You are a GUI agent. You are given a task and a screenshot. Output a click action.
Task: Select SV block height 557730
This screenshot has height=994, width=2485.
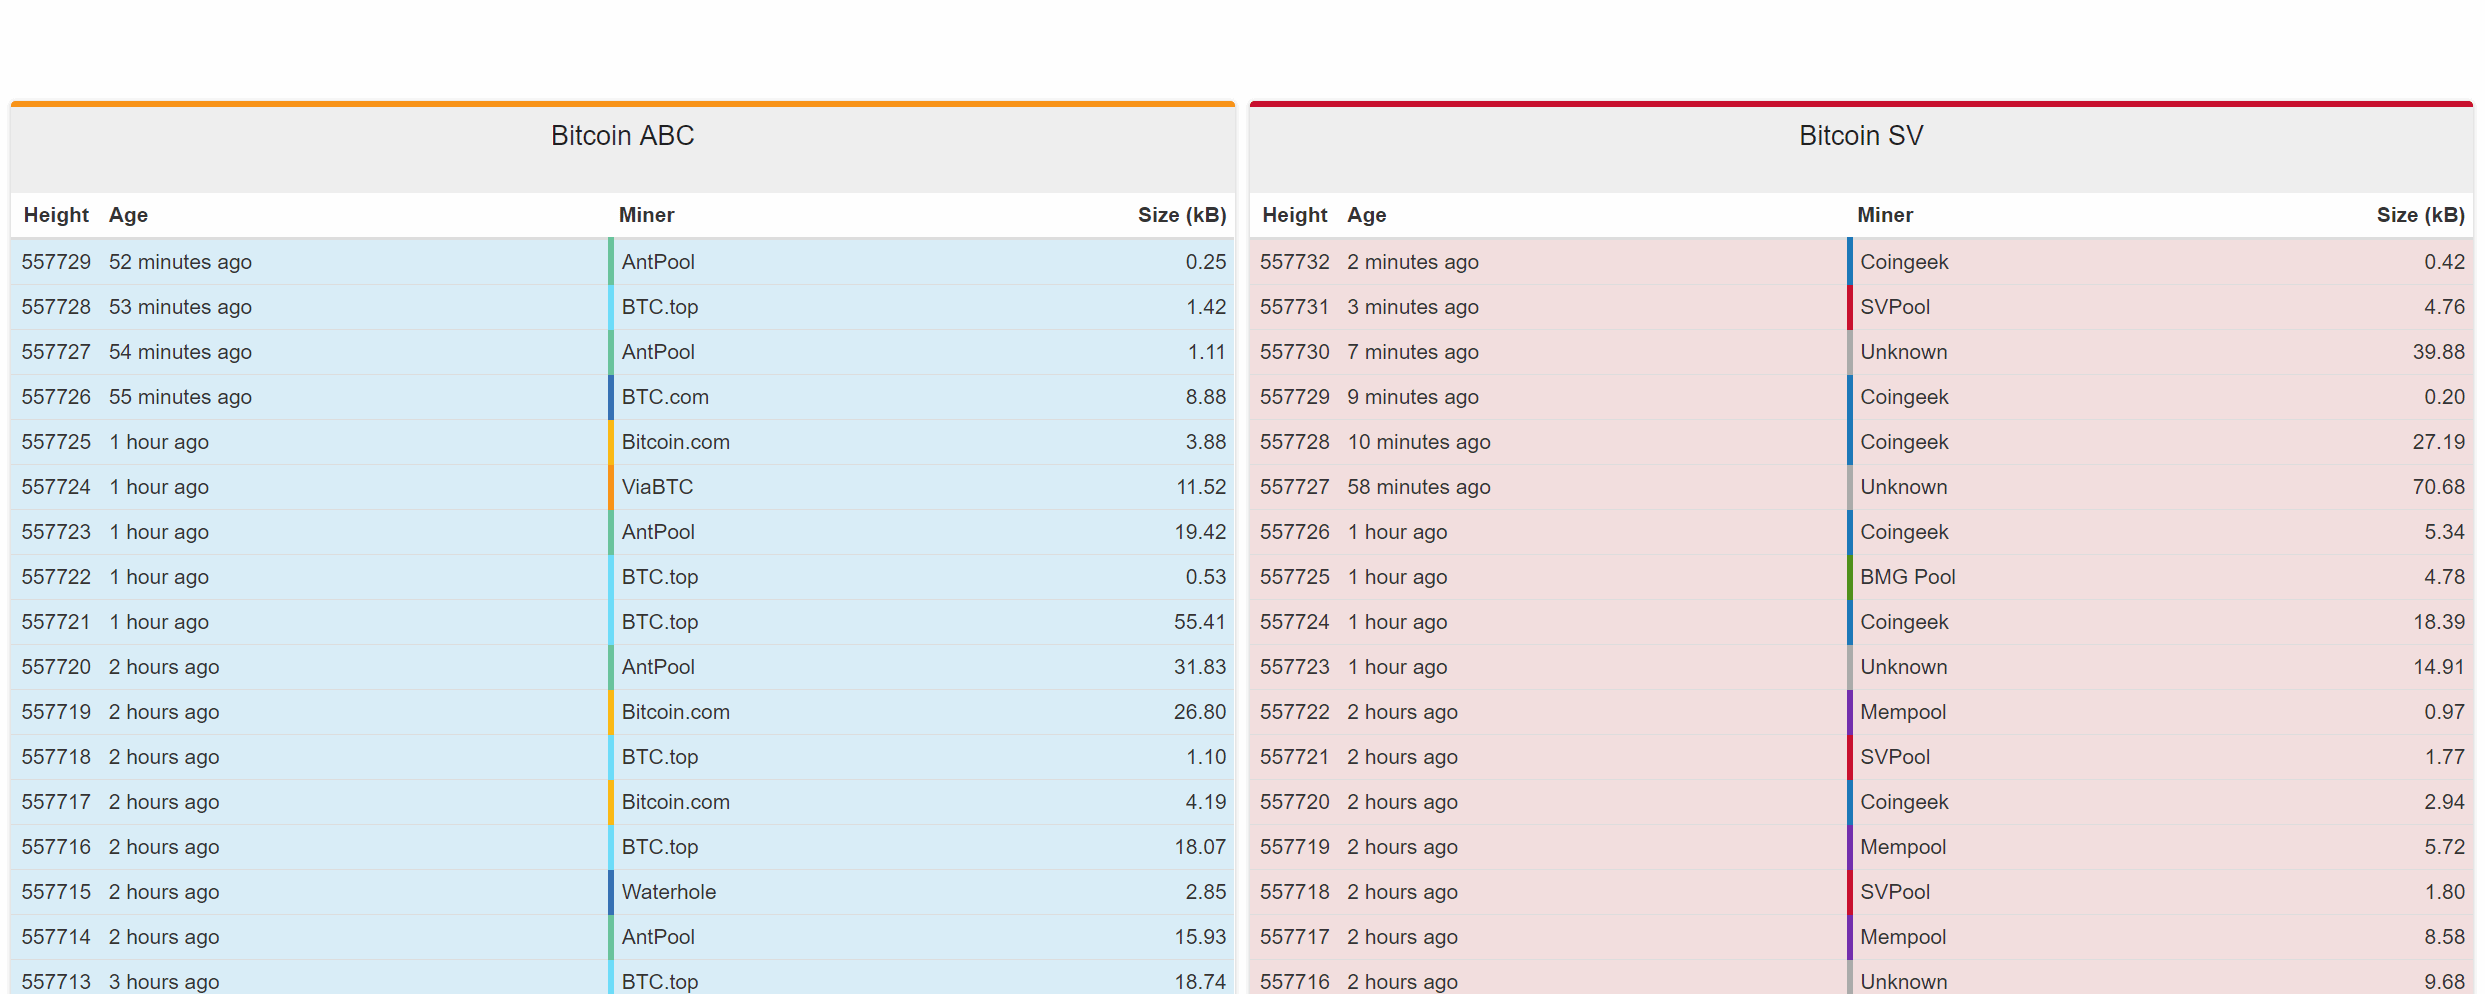pos(1294,352)
